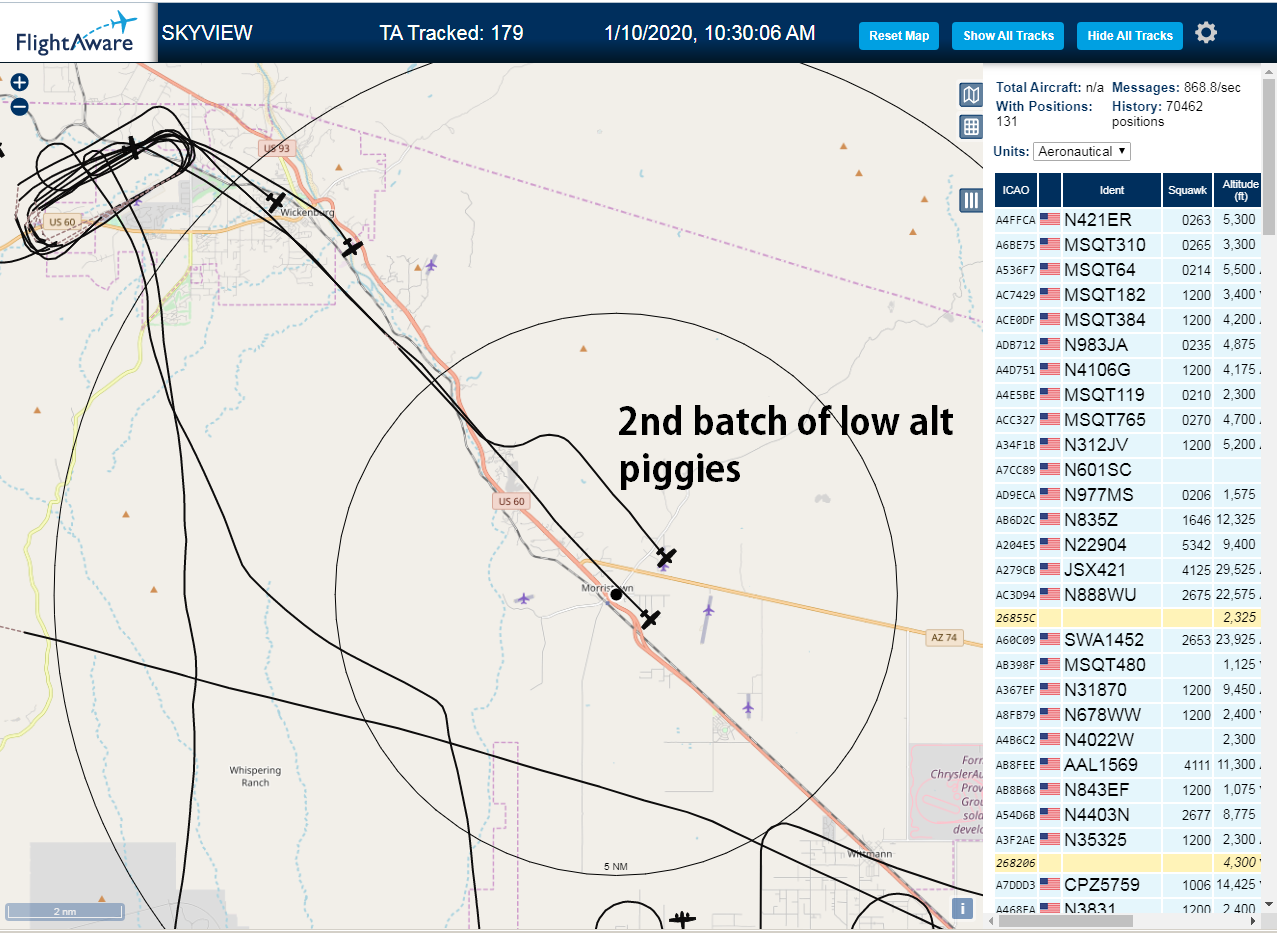
Task: Select aircraft row CPZ5759
Action: [1128, 885]
